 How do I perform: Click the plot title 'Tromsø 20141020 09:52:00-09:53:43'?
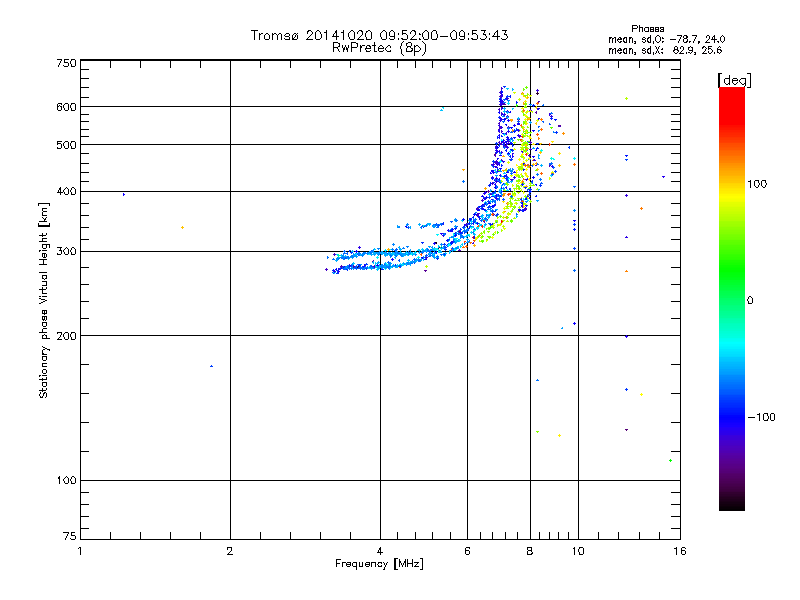[379, 35]
